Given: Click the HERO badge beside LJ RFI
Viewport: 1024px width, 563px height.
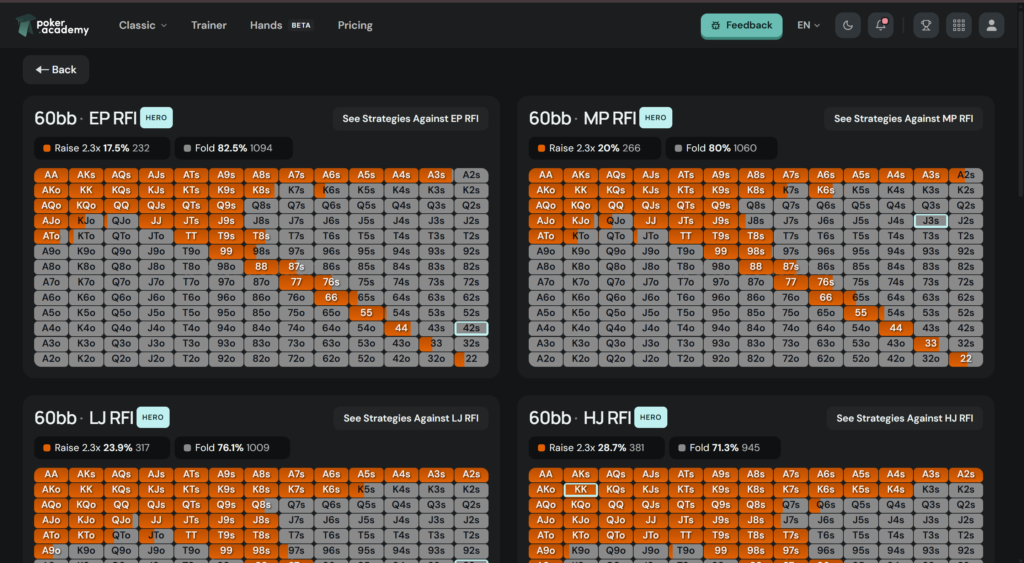Looking at the screenshot, I should coord(153,417).
